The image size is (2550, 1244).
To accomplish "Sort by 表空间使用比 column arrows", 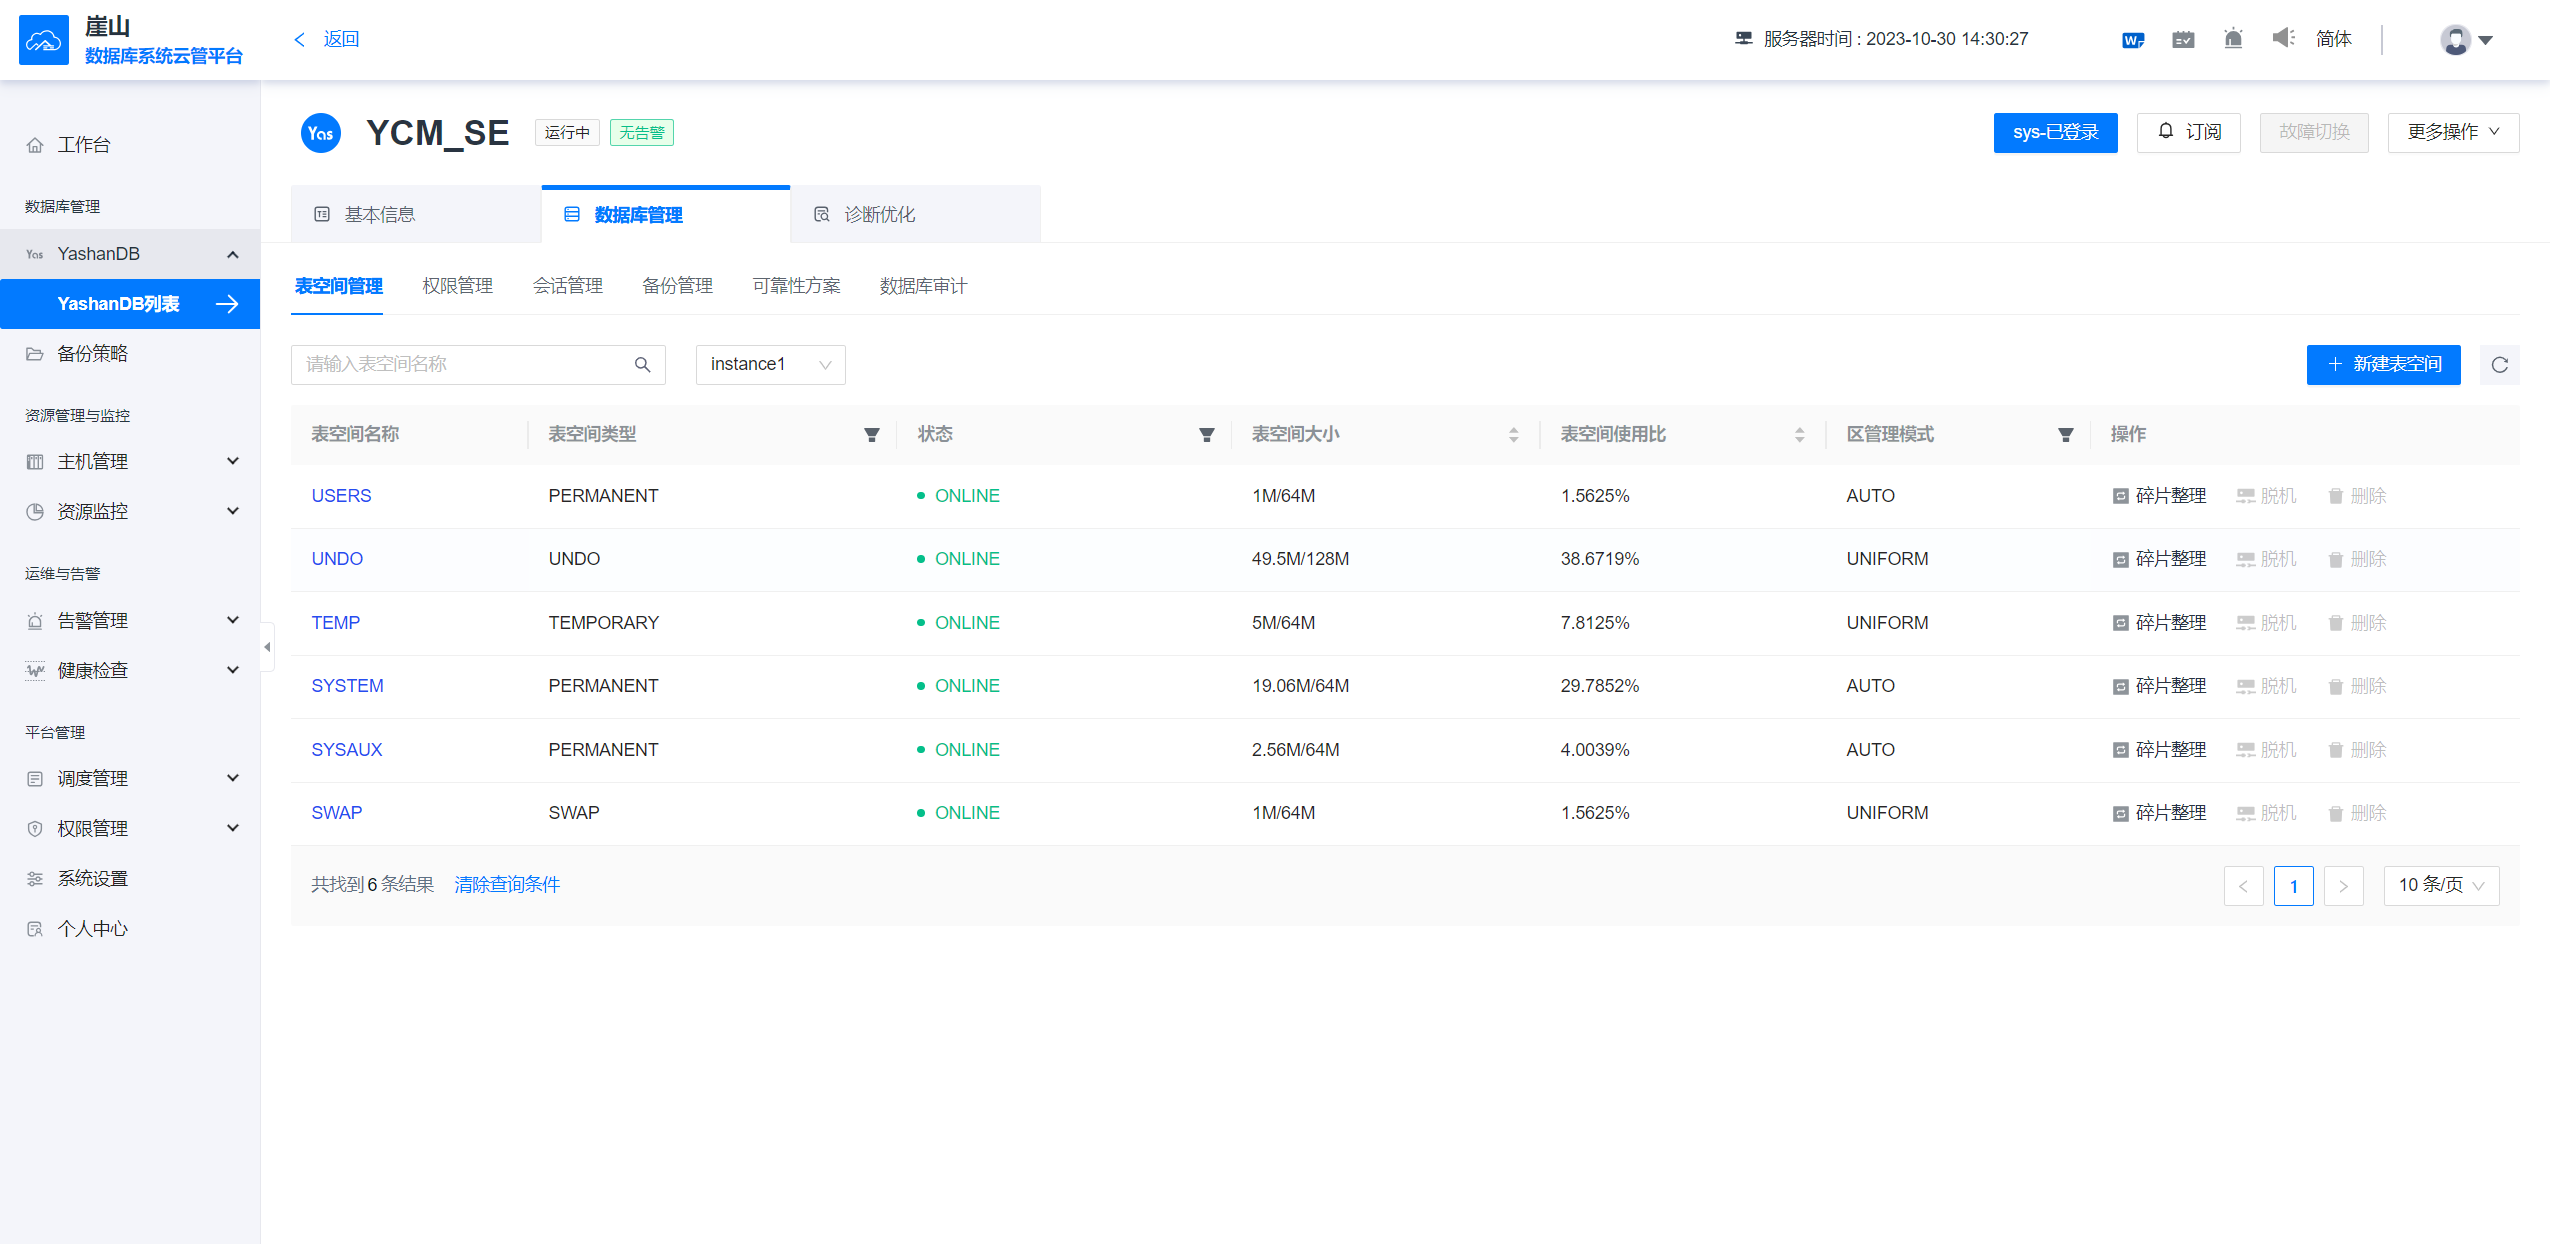I will click(x=1799, y=435).
